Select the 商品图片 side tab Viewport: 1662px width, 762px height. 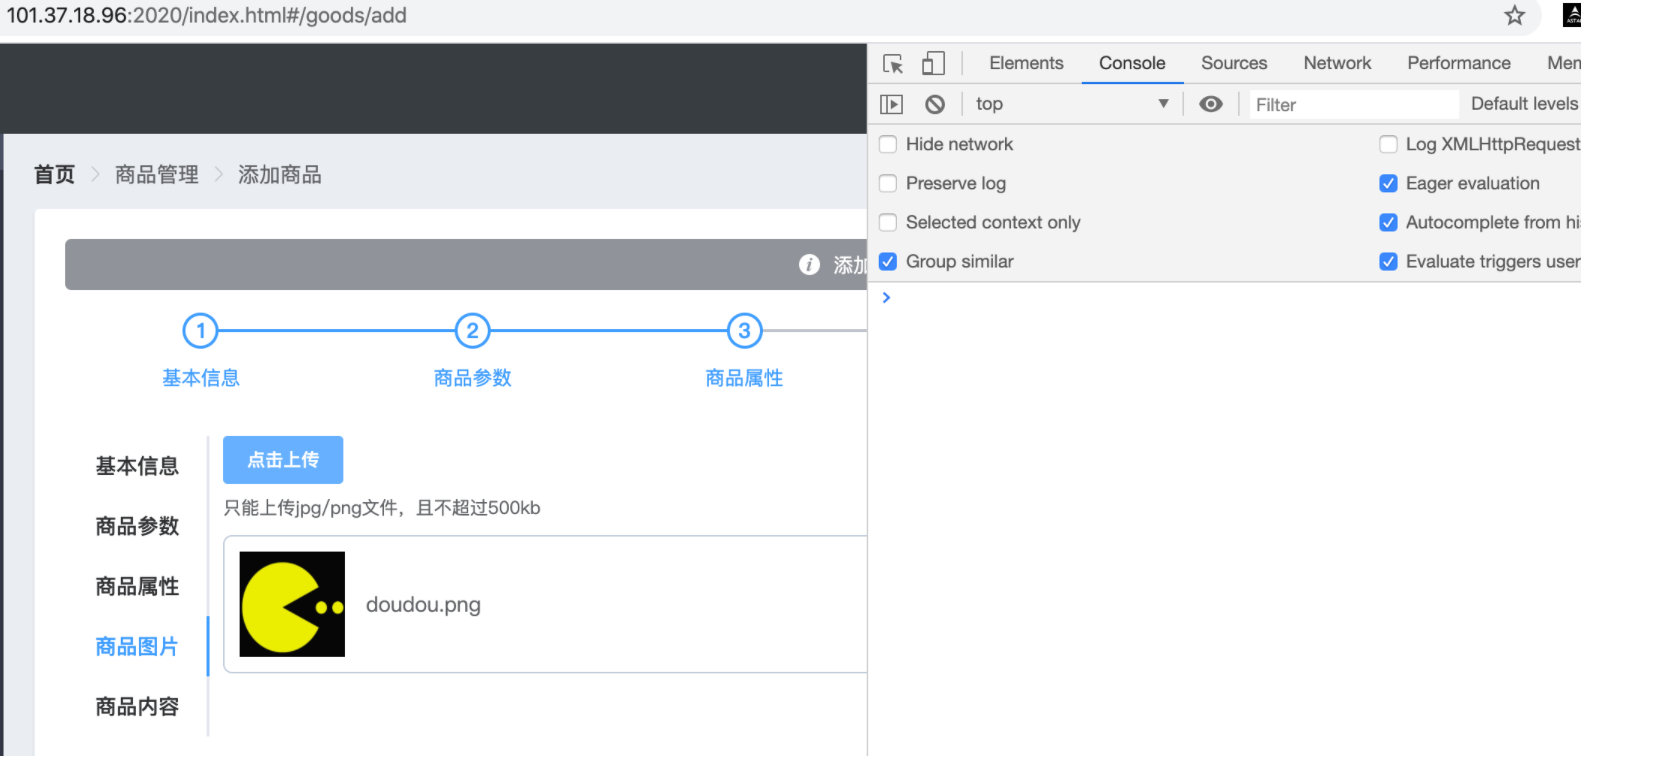[137, 646]
